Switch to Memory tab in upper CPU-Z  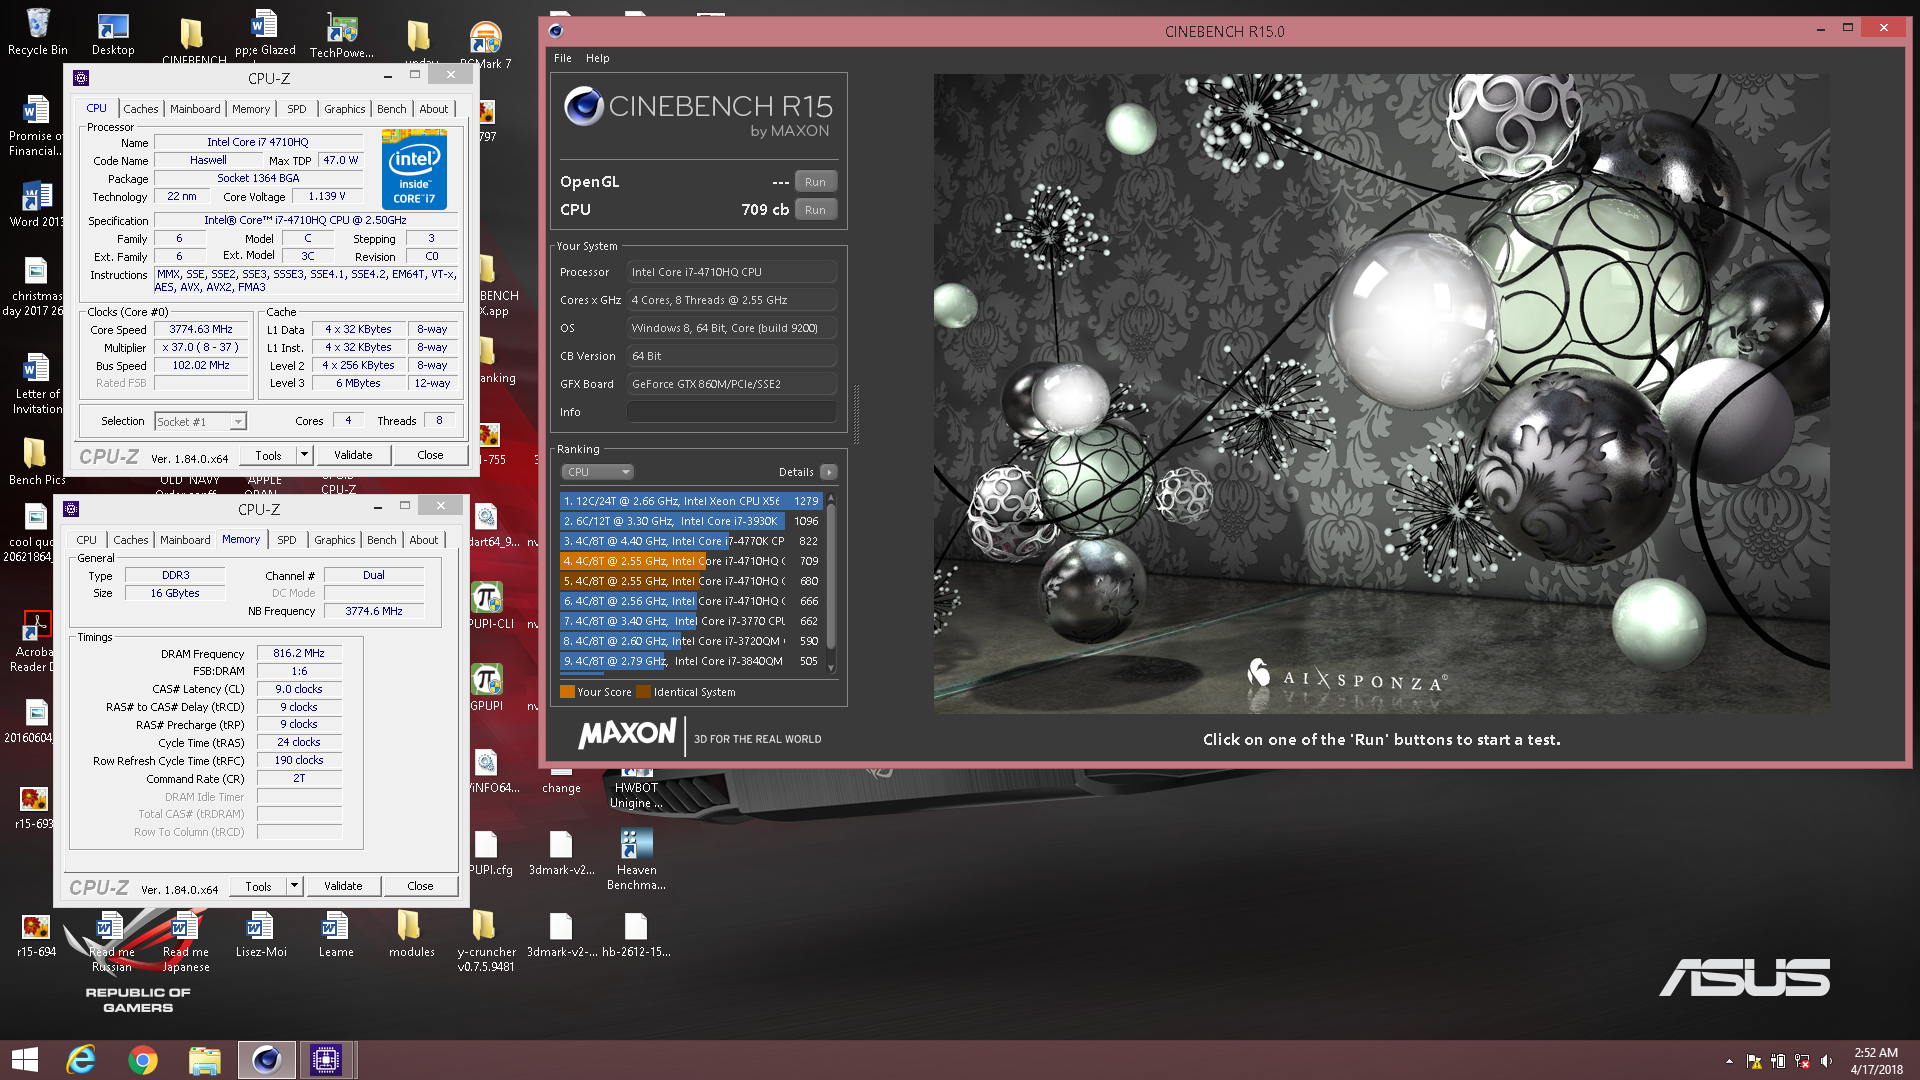point(251,109)
